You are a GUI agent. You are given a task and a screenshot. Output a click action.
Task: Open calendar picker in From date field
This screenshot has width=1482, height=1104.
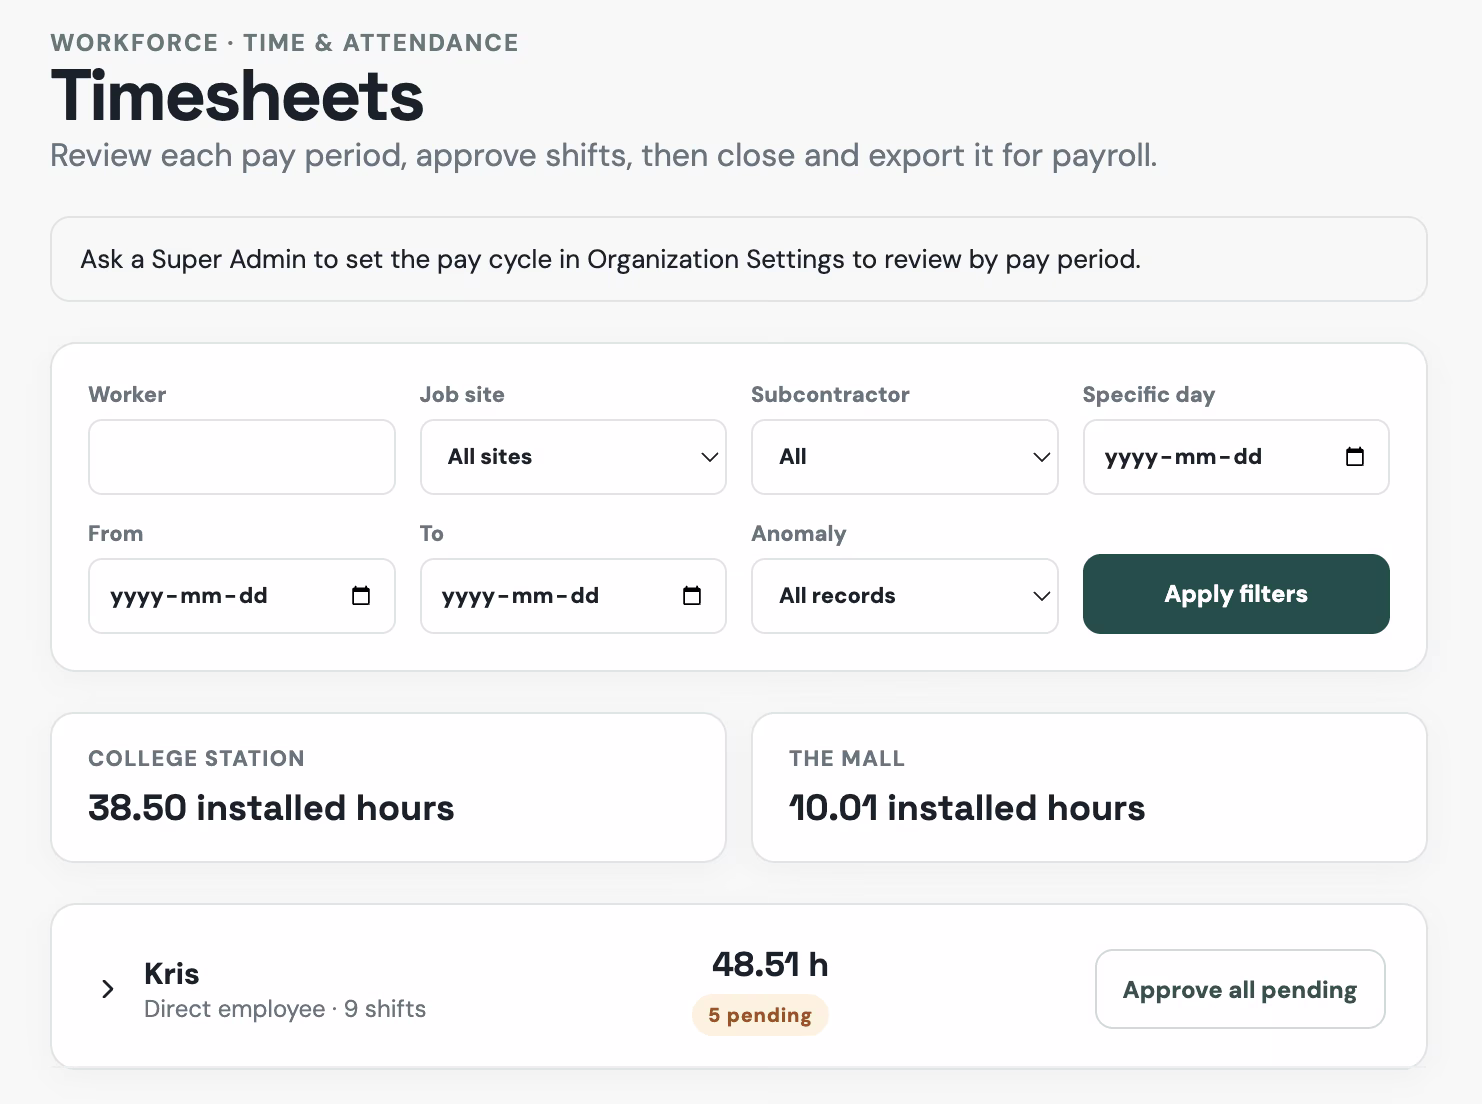point(361,596)
